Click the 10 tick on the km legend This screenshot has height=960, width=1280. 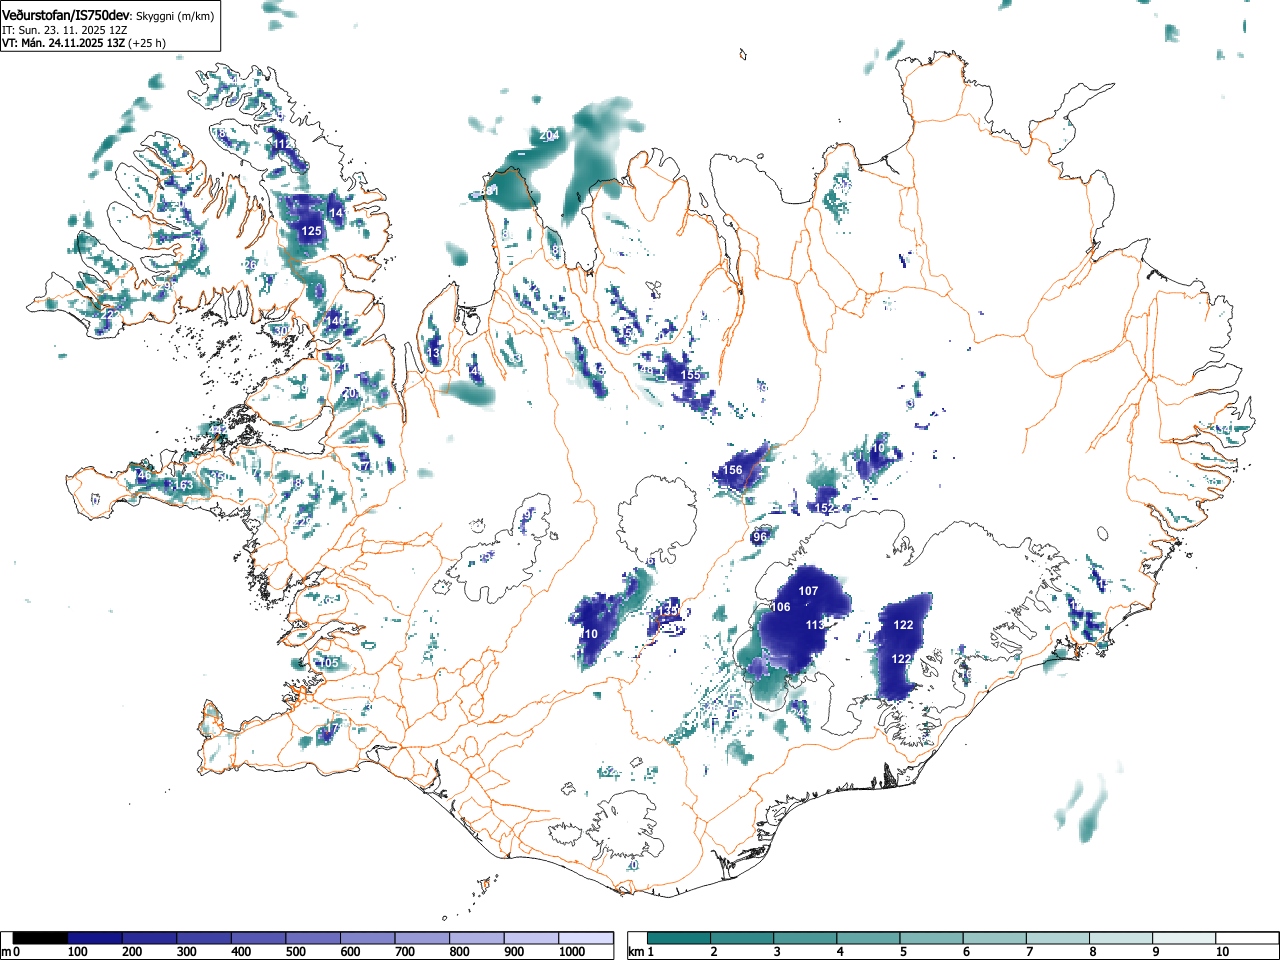coord(1221,952)
